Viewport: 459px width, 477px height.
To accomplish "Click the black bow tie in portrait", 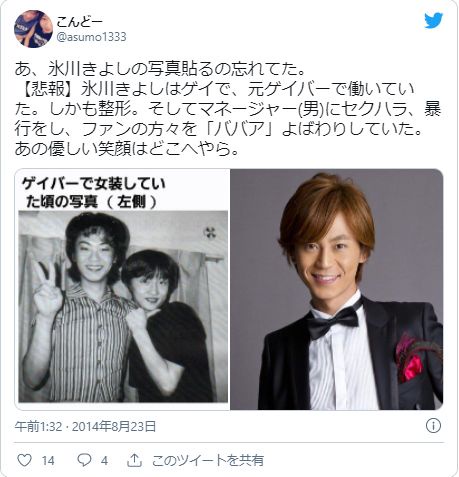I will click(x=333, y=321).
